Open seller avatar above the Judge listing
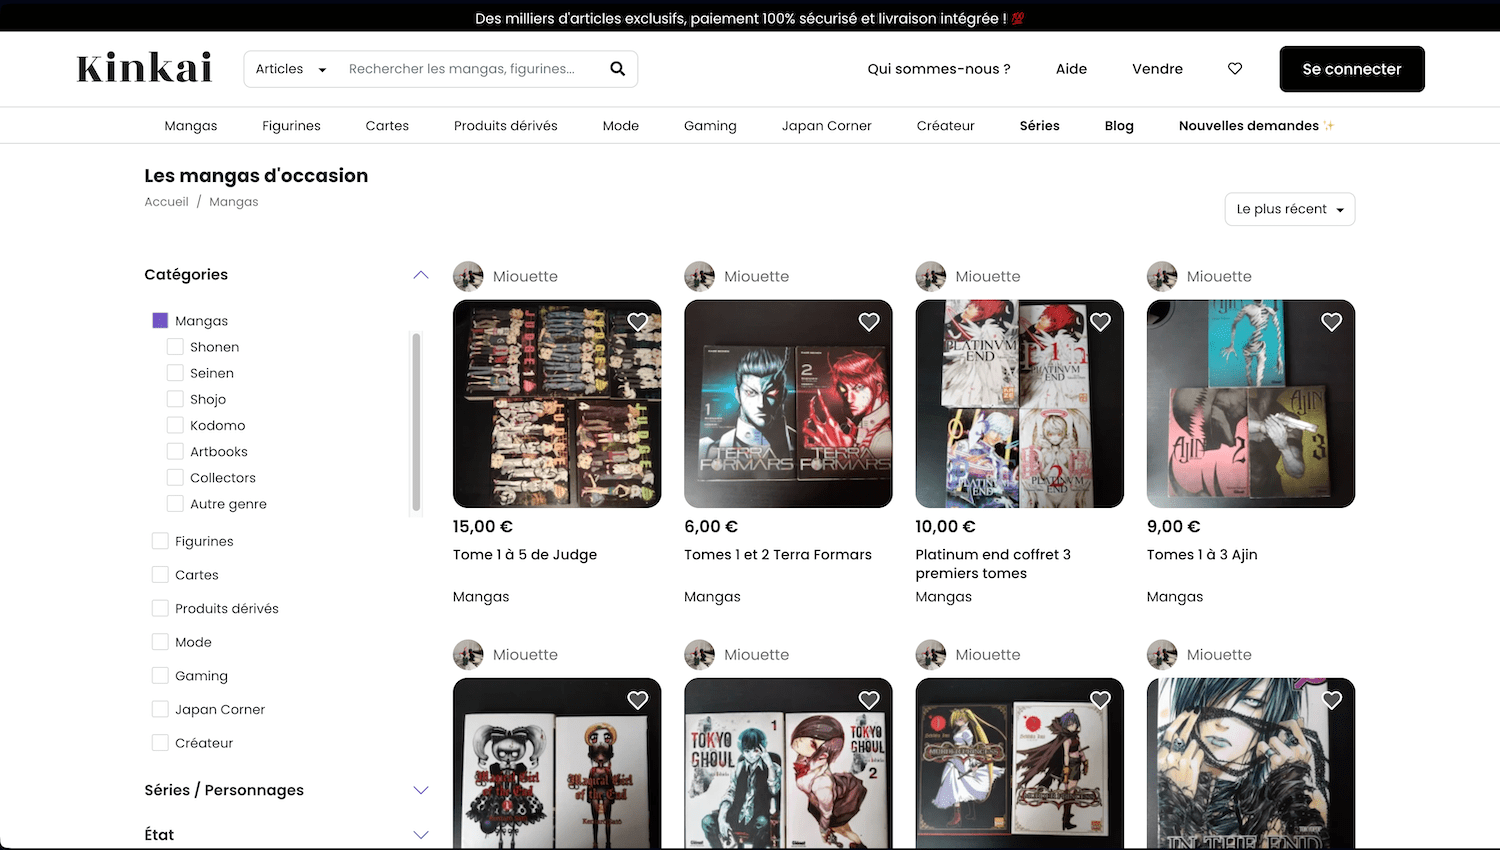 [468, 276]
